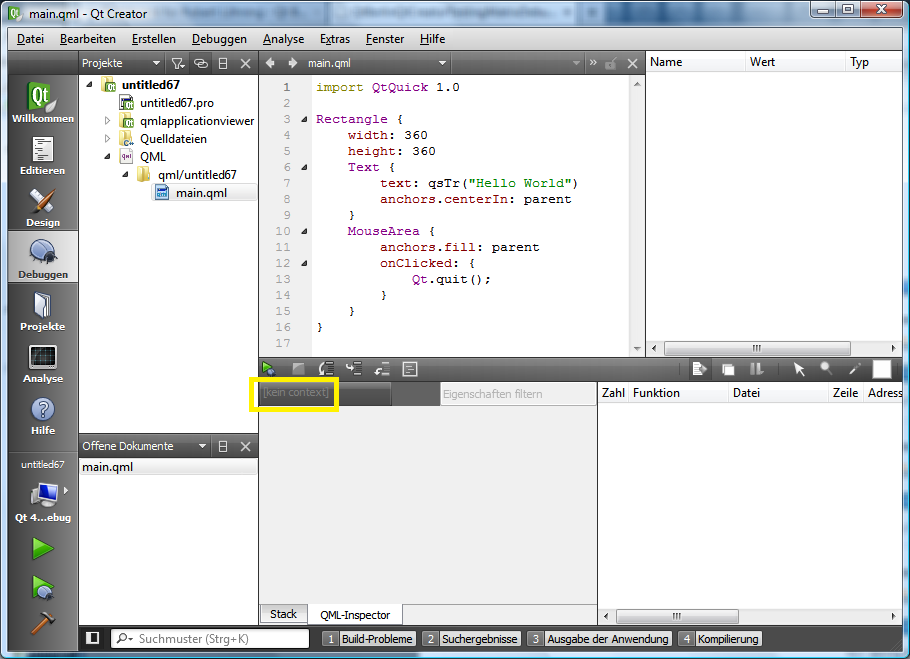
Task: Toggle the sidebar visibility button
Action: [x=92, y=638]
